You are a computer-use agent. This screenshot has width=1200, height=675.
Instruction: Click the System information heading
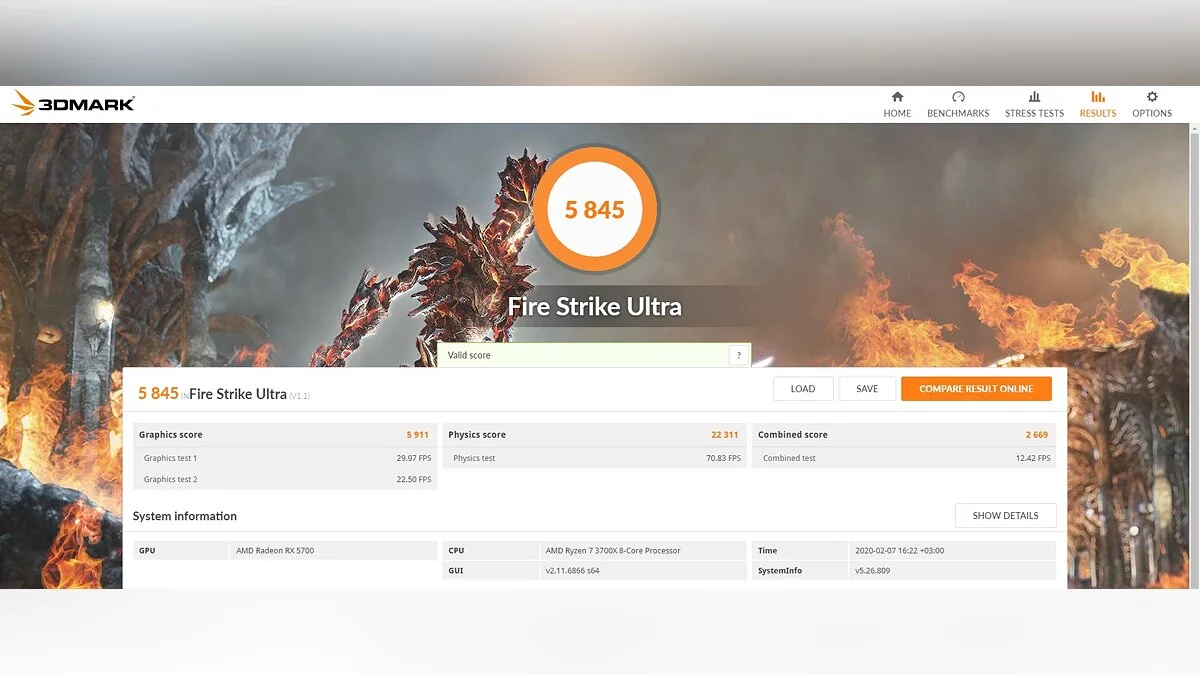pyautogui.click(x=185, y=516)
